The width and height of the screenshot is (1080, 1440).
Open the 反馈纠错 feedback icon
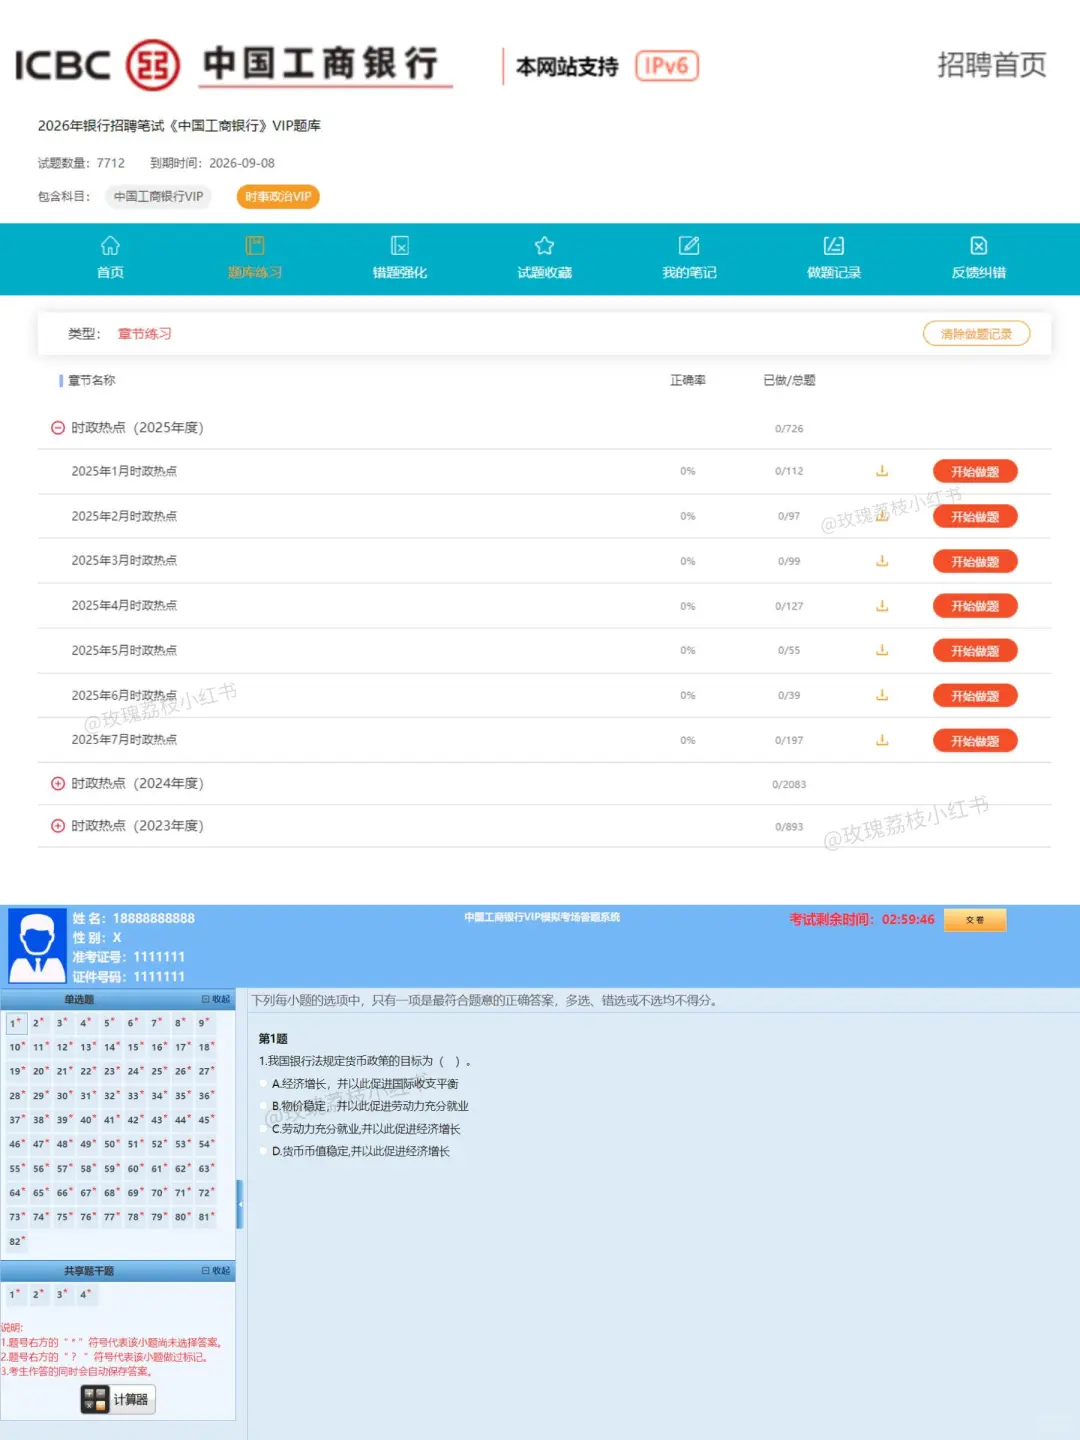coord(979,246)
